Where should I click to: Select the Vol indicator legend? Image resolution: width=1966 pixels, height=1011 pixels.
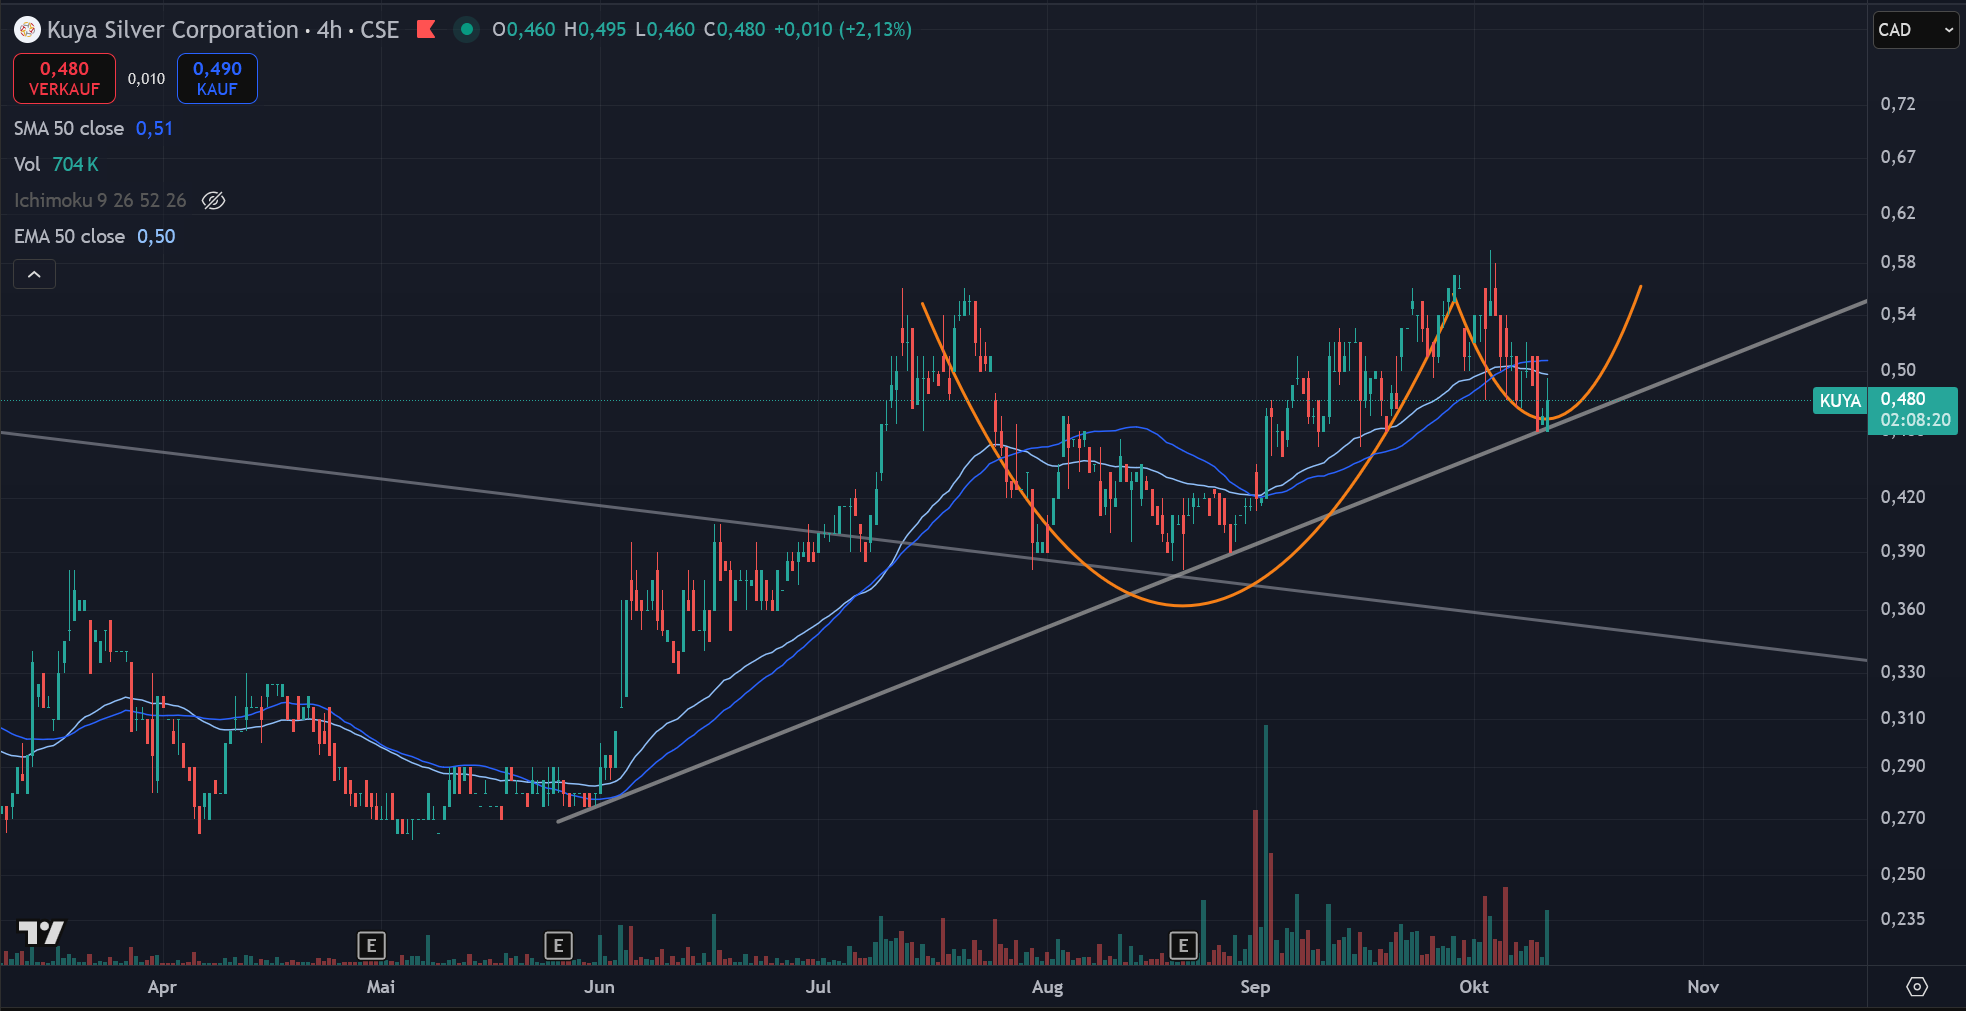(x=27, y=164)
